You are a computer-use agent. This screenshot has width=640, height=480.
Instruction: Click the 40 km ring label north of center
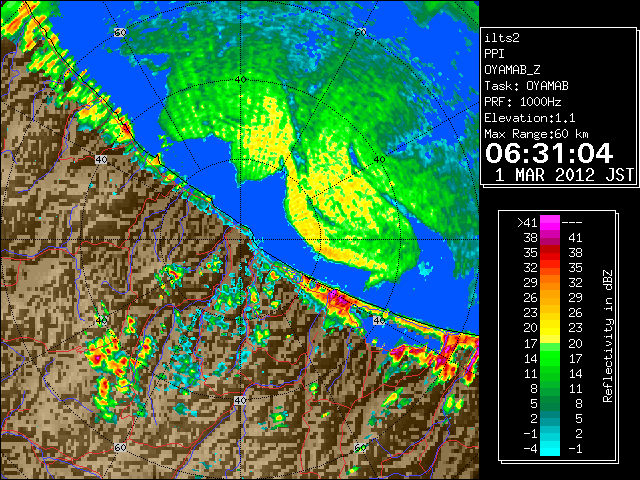[x=241, y=80]
